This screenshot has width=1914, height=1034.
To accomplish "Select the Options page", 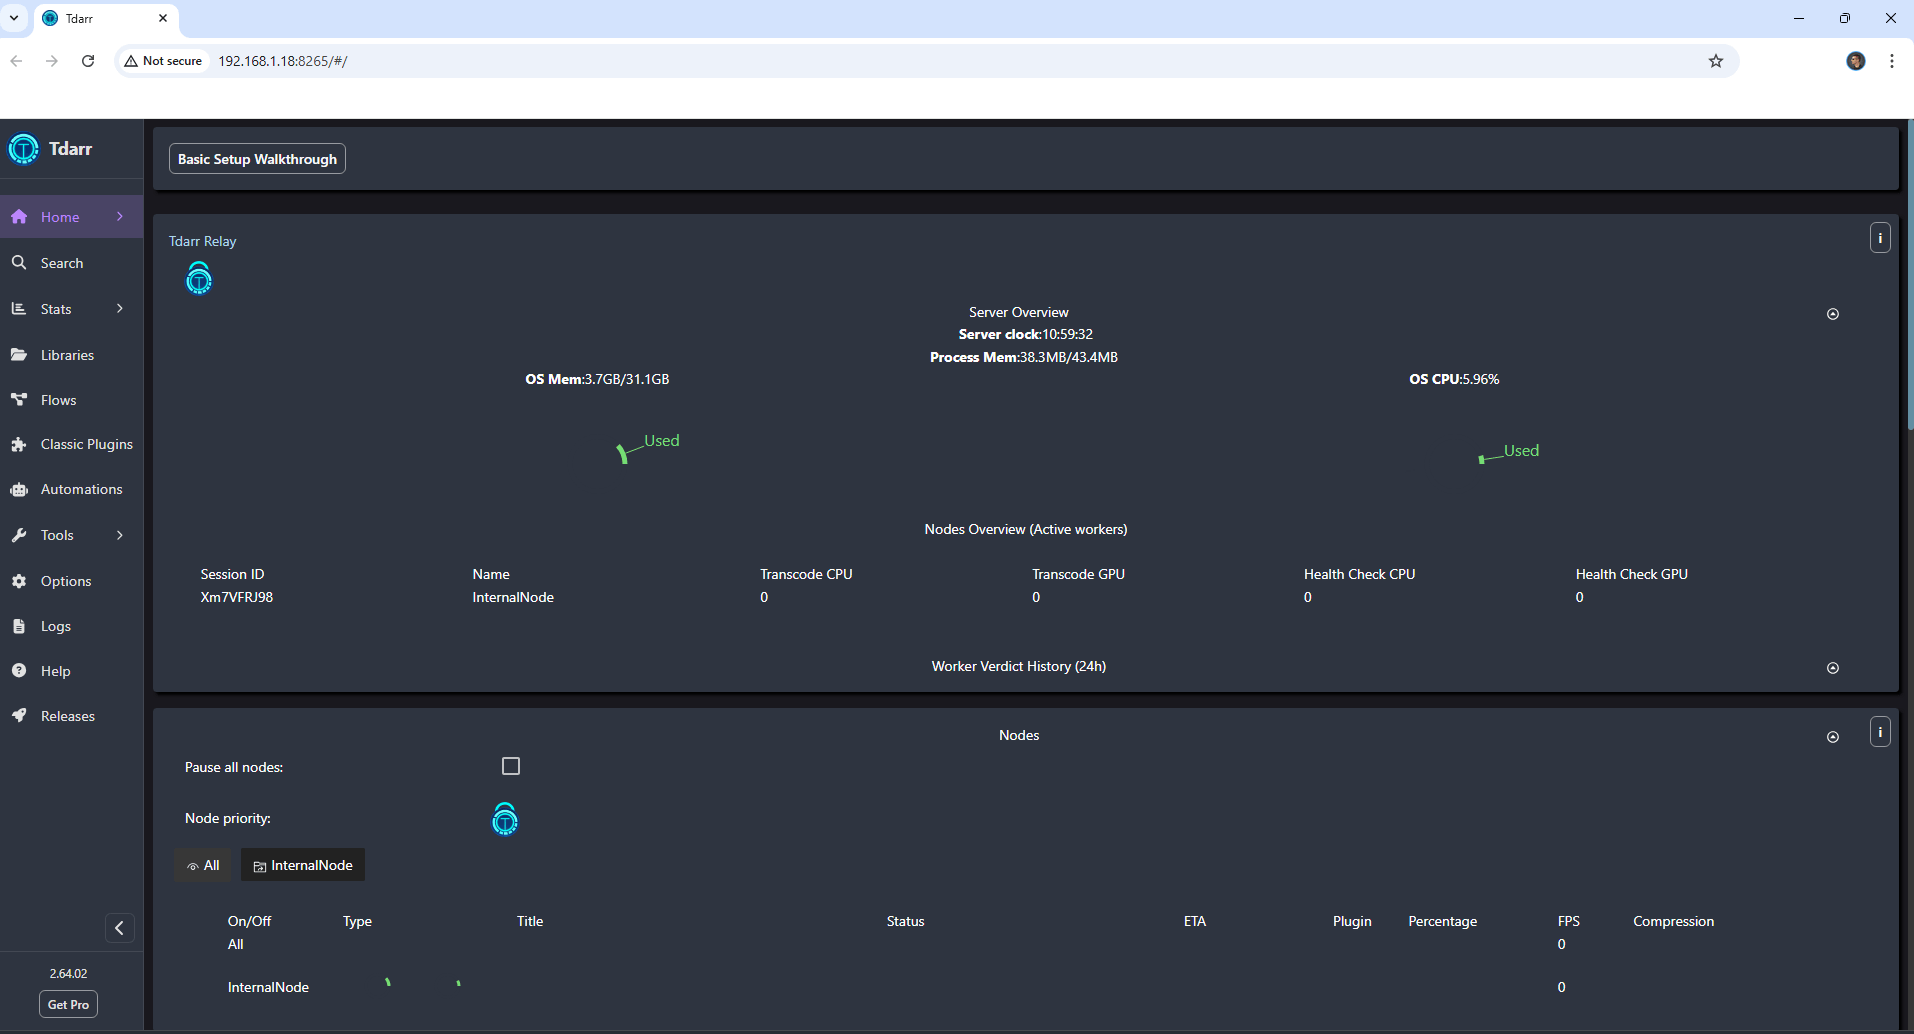I will [65, 580].
